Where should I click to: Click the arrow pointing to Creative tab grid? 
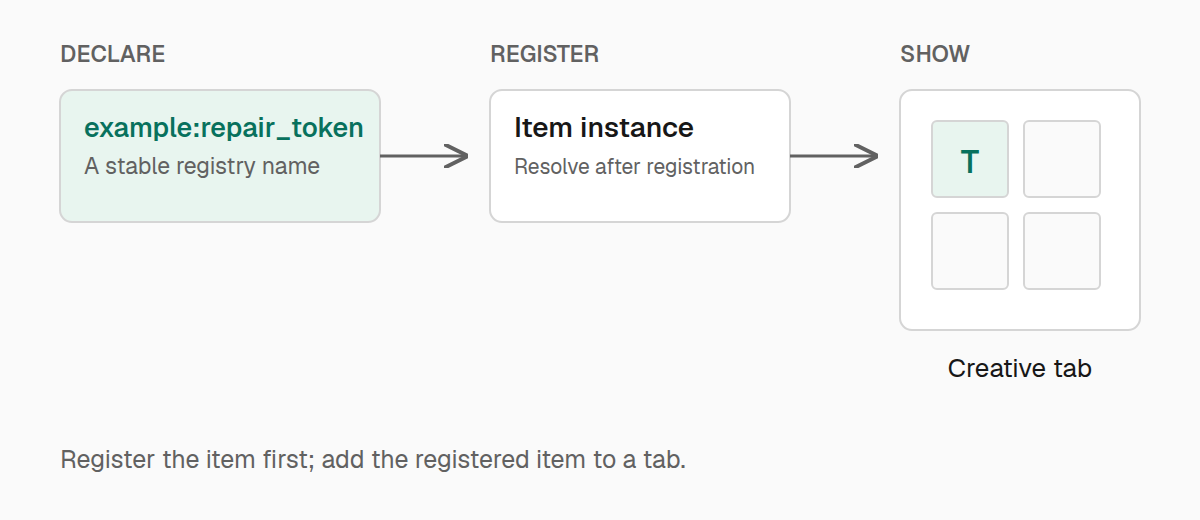click(x=835, y=156)
